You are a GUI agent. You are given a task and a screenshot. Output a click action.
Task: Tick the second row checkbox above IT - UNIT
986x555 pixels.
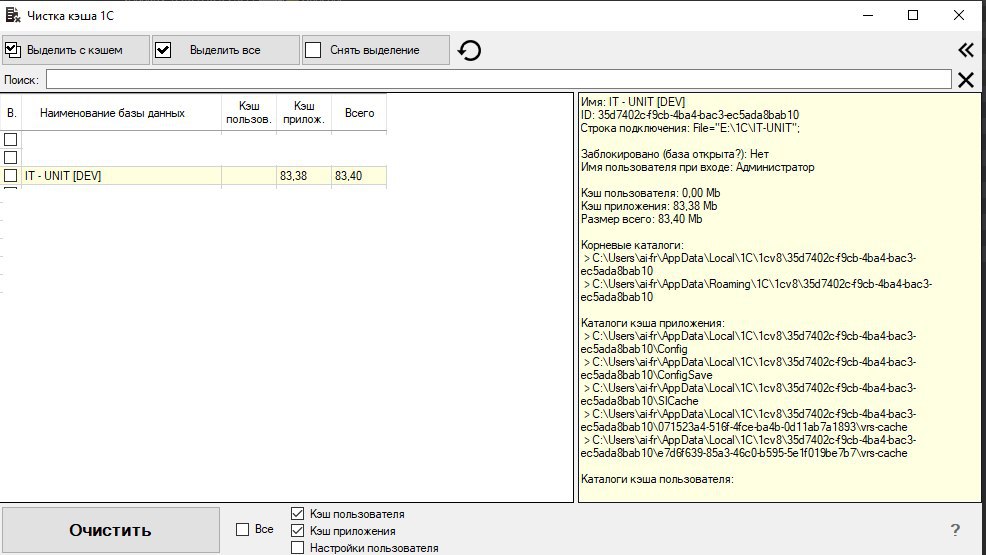11,157
